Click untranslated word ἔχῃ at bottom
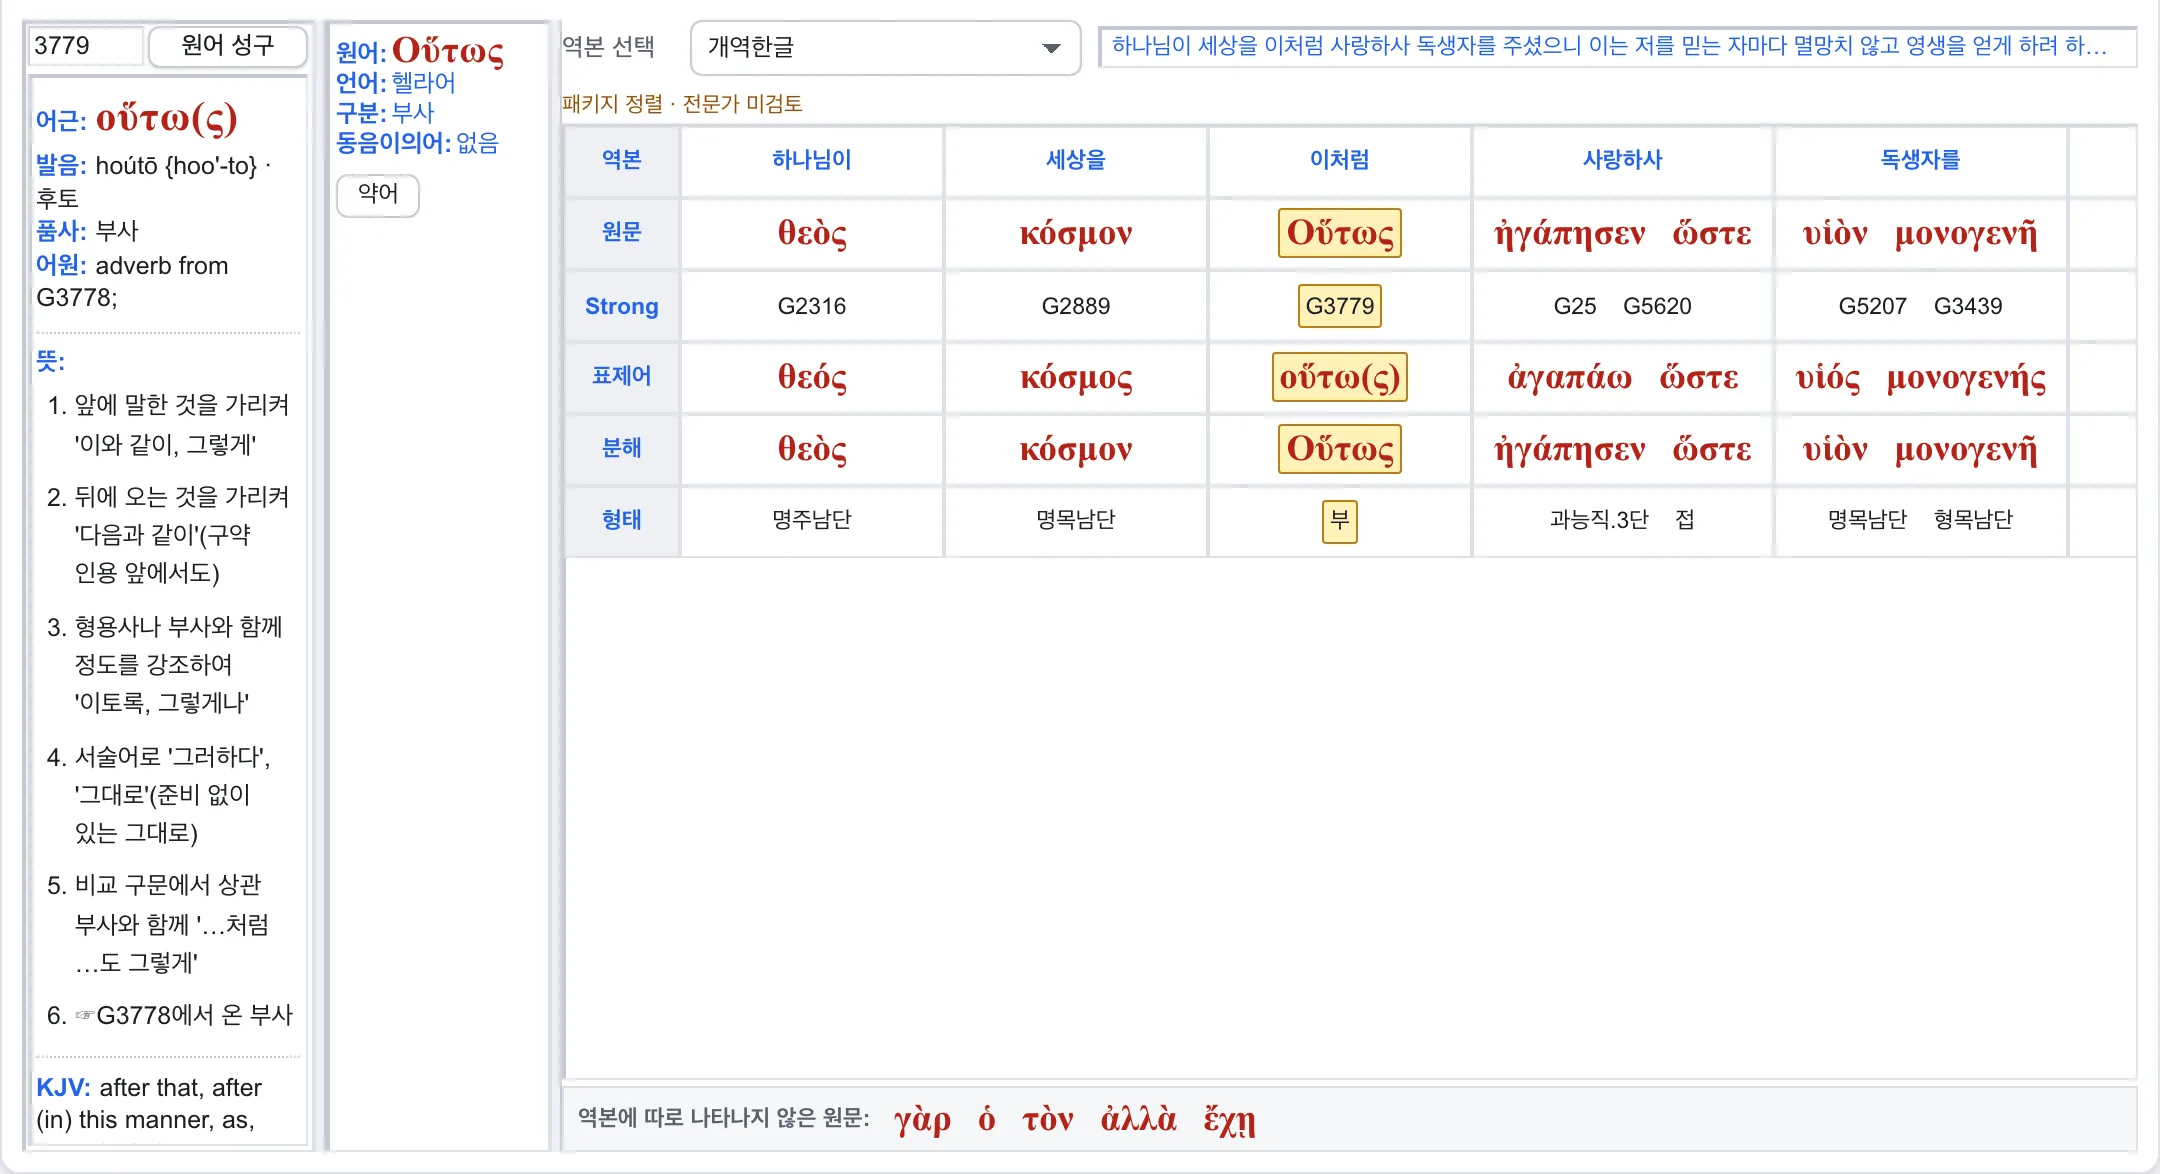This screenshot has width=2160, height=1174. (x=1229, y=1119)
